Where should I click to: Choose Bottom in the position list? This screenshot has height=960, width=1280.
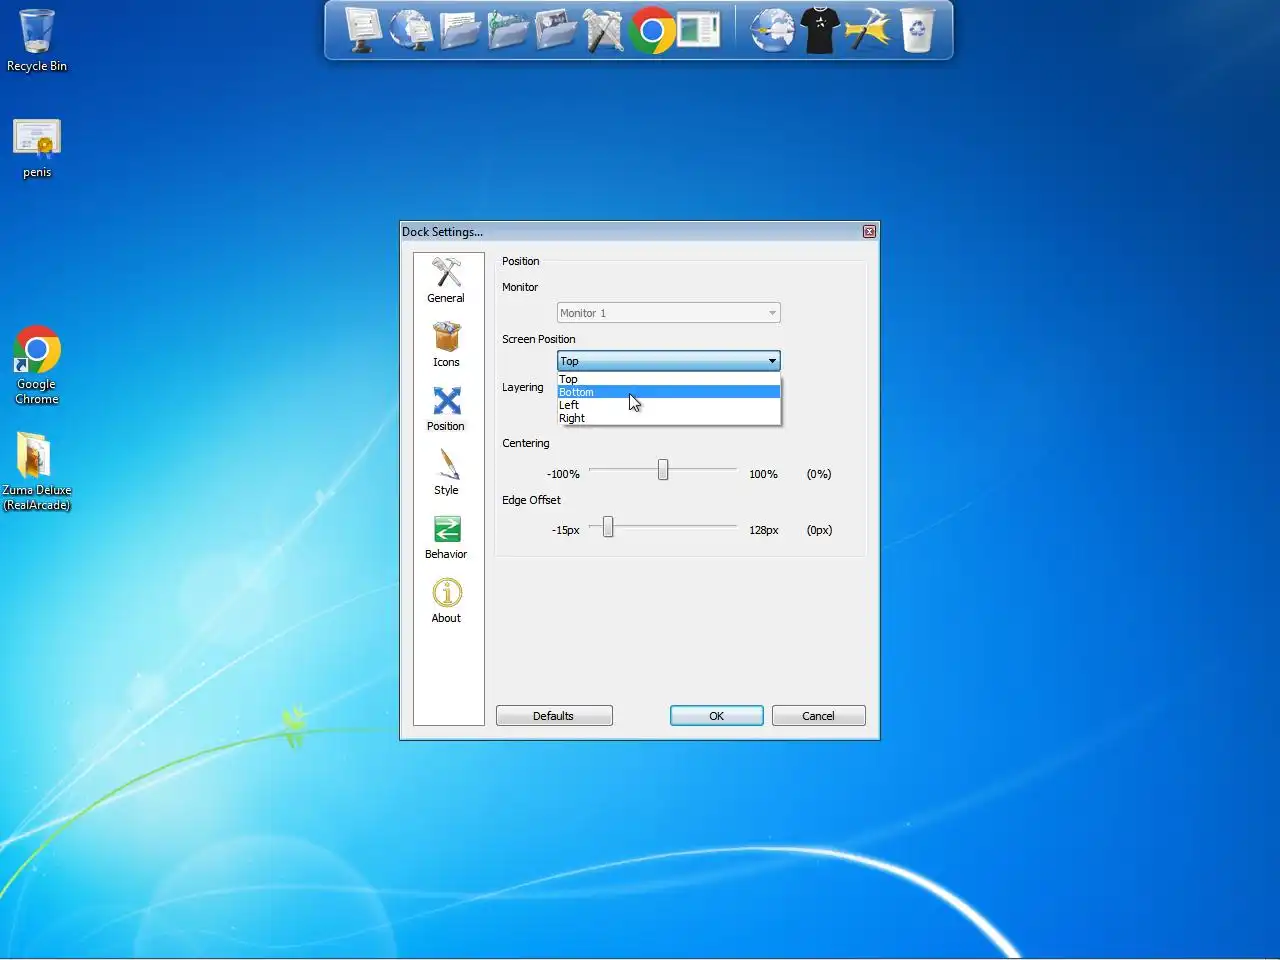point(668,392)
